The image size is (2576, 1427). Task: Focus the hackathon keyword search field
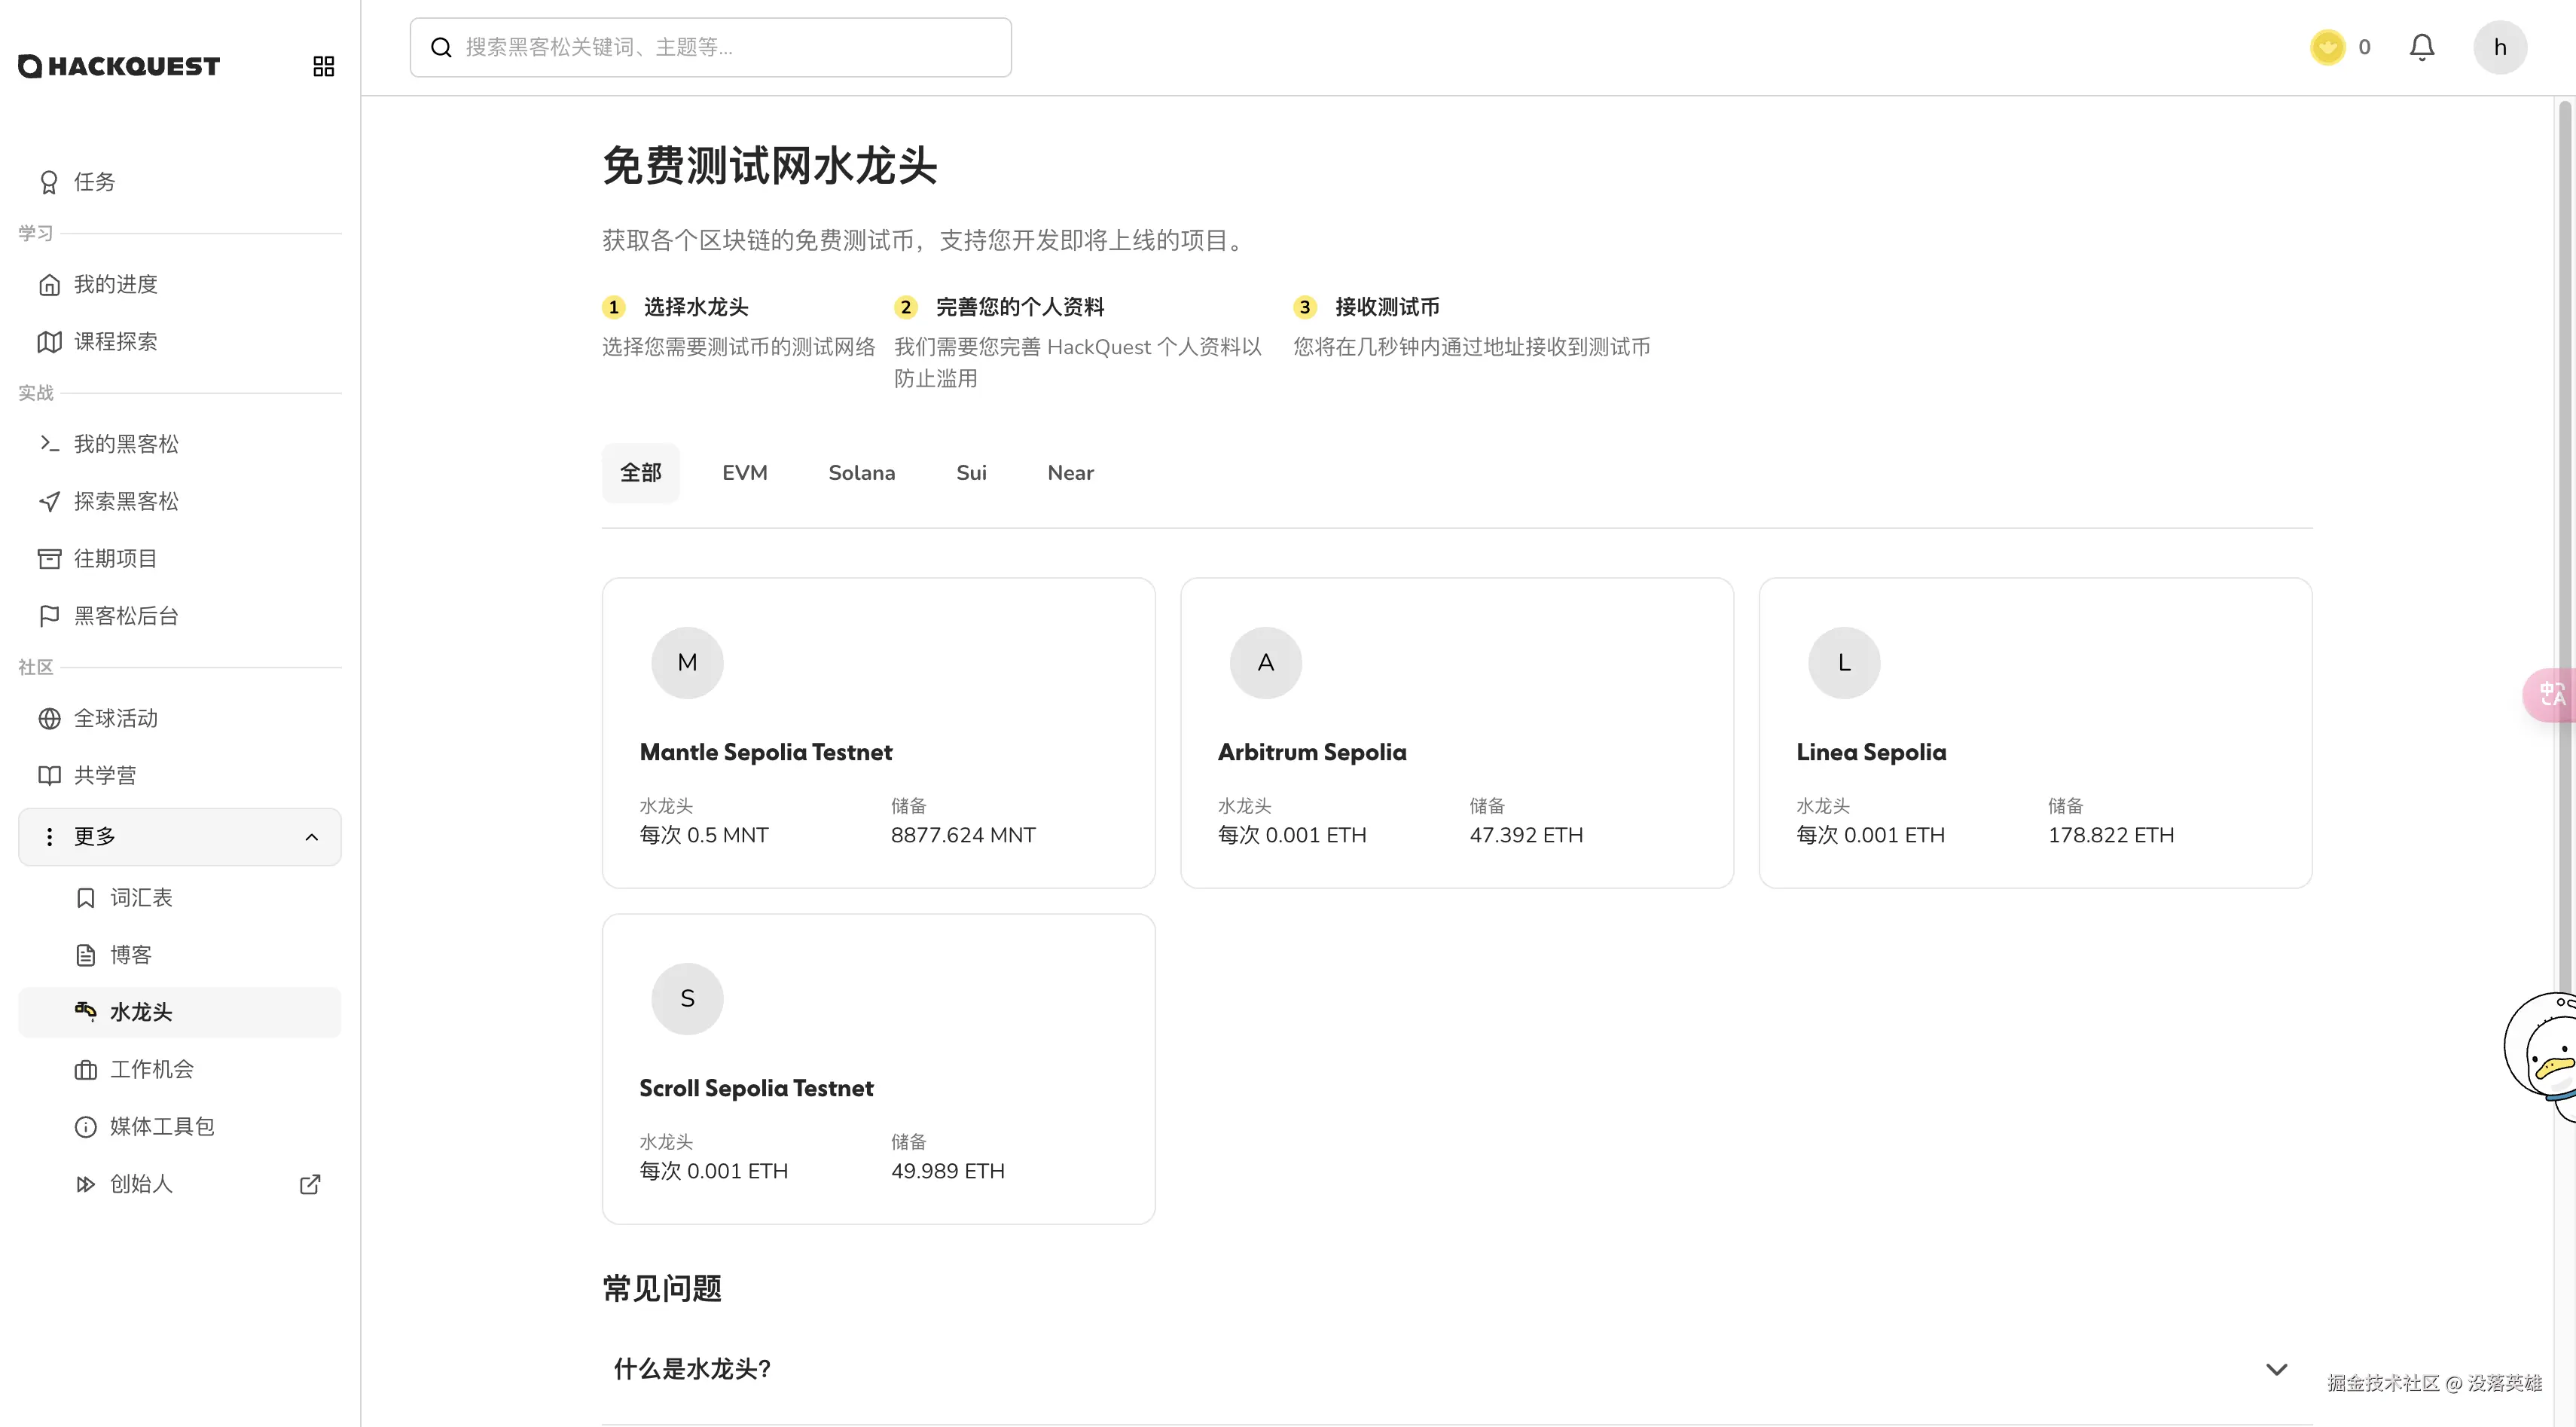(x=711, y=47)
